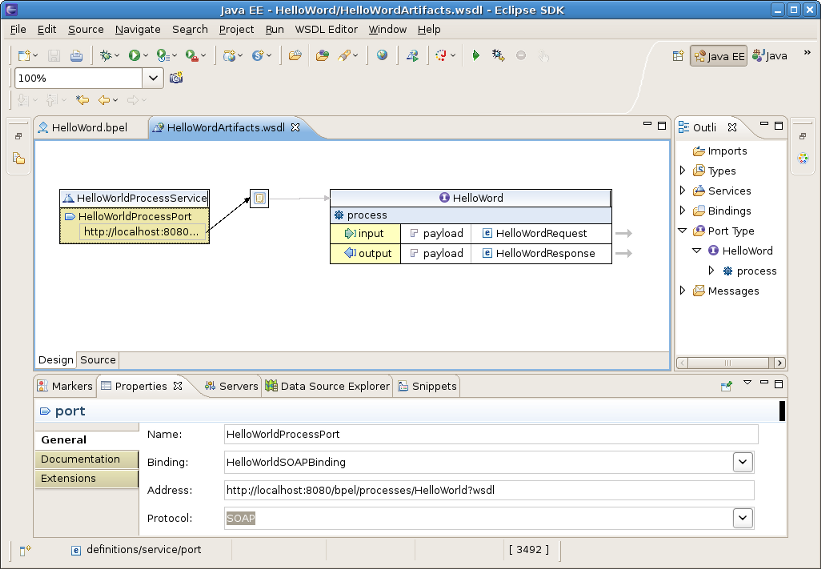This screenshot has width=821, height=569.
Task: Select the input row in diagram
Action: click(x=365, y=233)
